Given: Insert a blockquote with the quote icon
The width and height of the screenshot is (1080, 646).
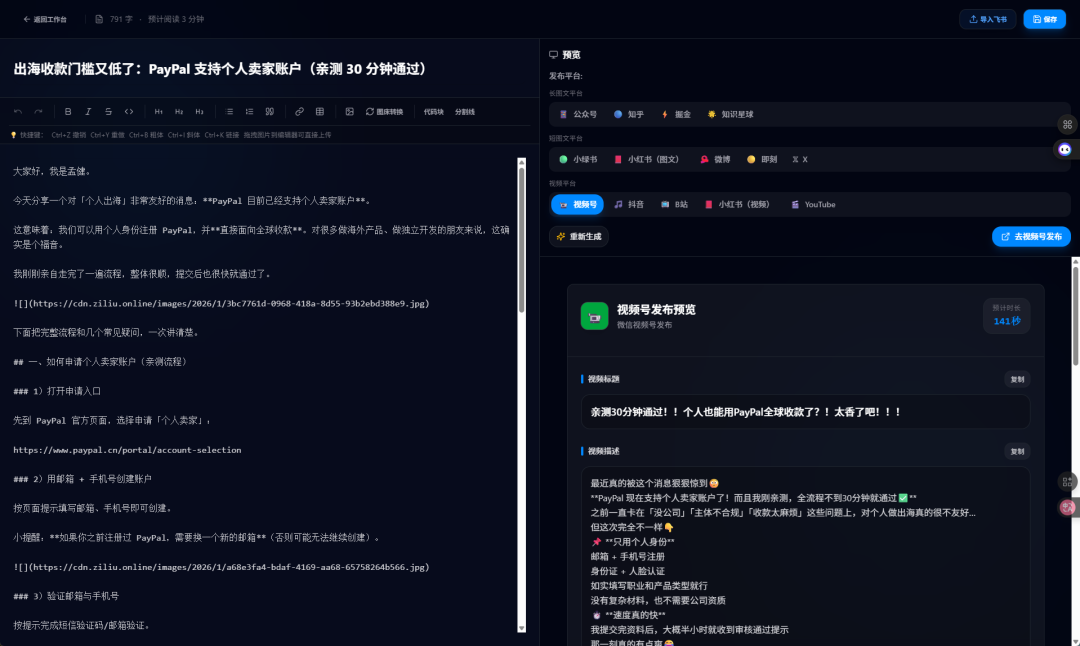Looking at the screenshot, I should point(270,112).
